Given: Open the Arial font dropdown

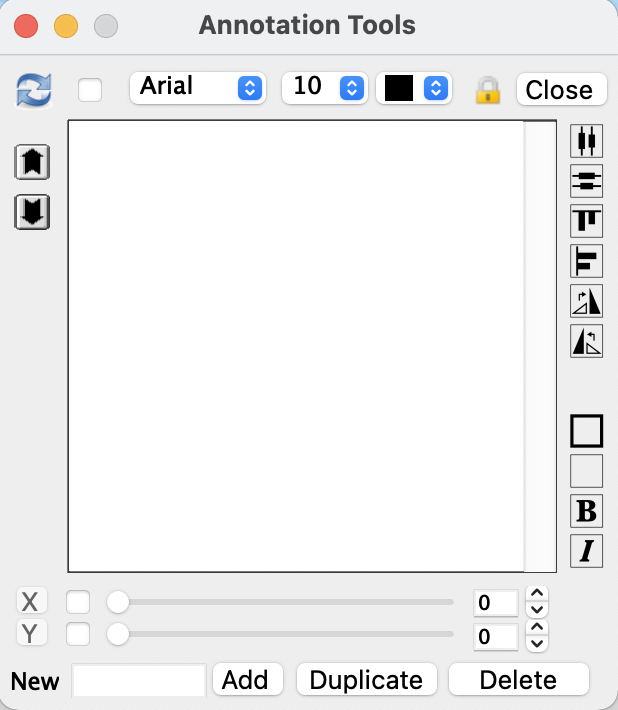Looking at the screenshot, I should [198, 88].
